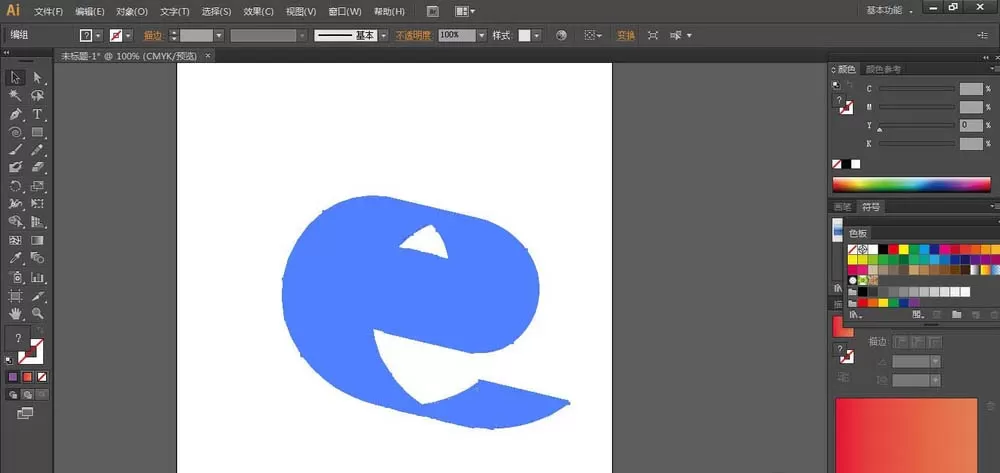1000x473 pixels.
Task: Open the 效果(C) menu
Action: pos(258,11)
